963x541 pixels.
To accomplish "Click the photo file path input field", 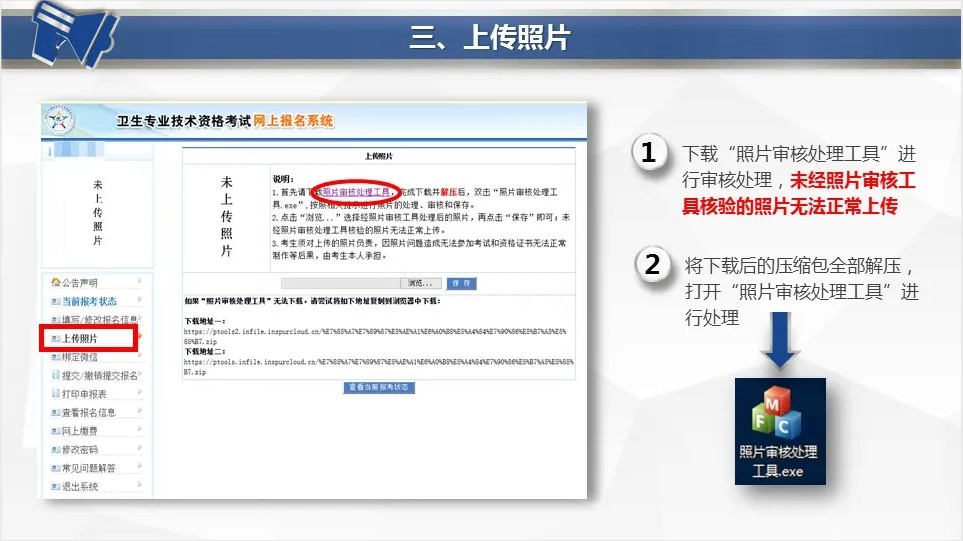I will click(342, 283).
